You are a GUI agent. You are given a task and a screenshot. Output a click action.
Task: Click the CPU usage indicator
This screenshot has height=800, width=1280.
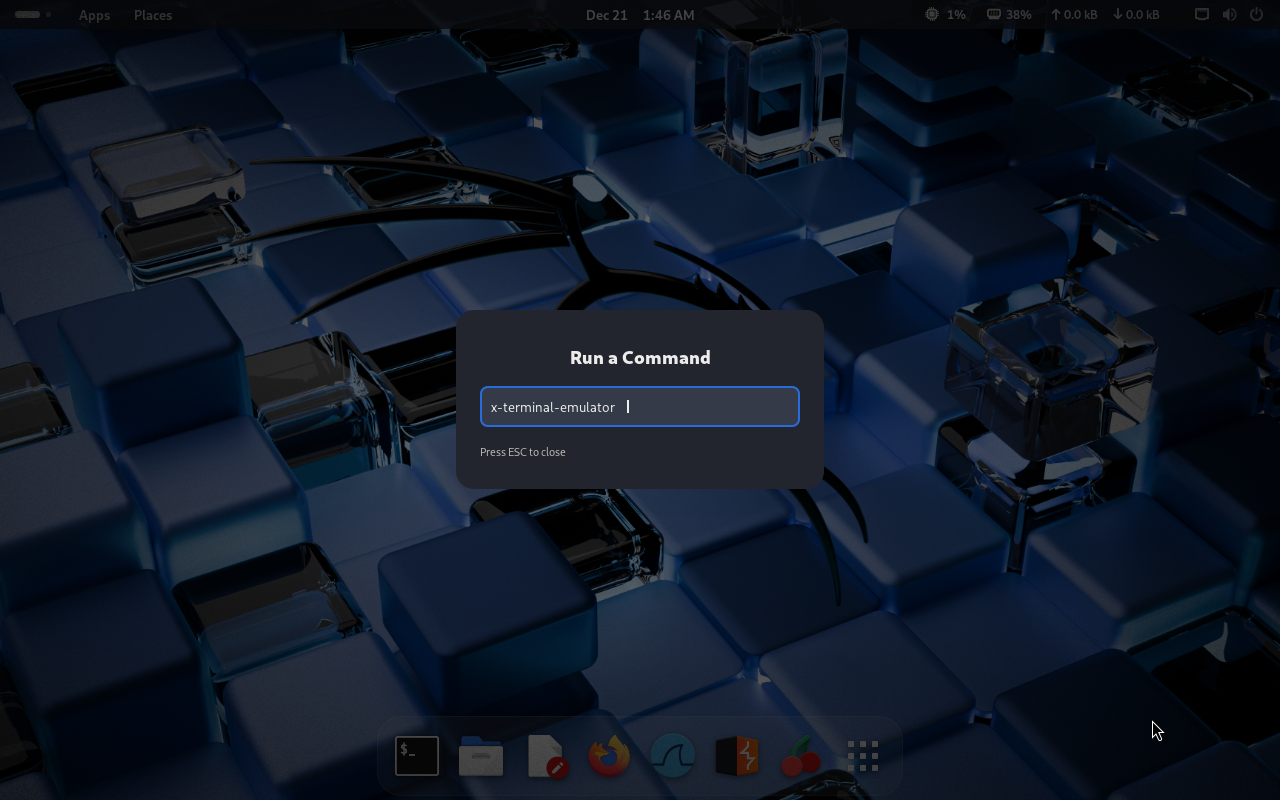945,15
